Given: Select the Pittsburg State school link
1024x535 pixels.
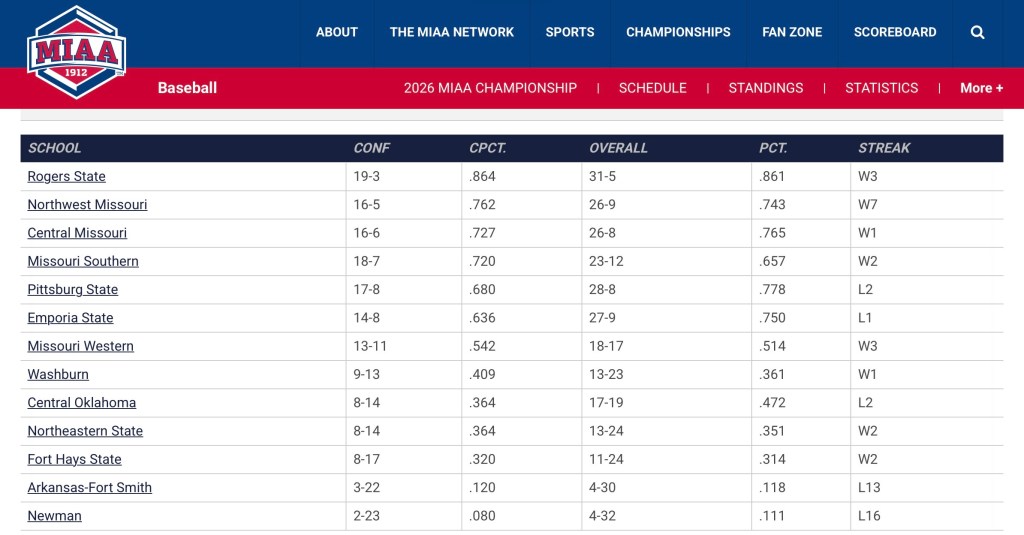Looking at the screenshot, I should pos(73,290).
